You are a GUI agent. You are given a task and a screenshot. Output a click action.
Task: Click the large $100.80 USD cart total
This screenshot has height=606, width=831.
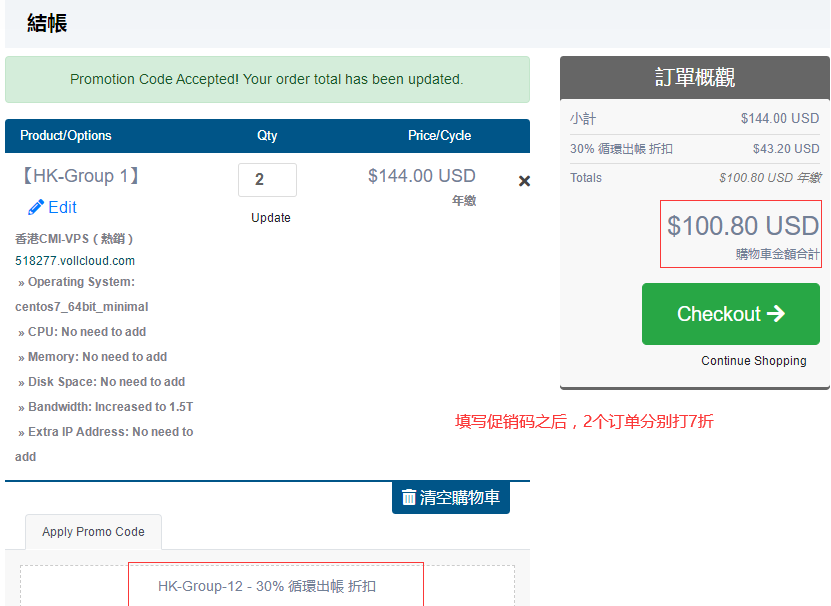(743, 226)
